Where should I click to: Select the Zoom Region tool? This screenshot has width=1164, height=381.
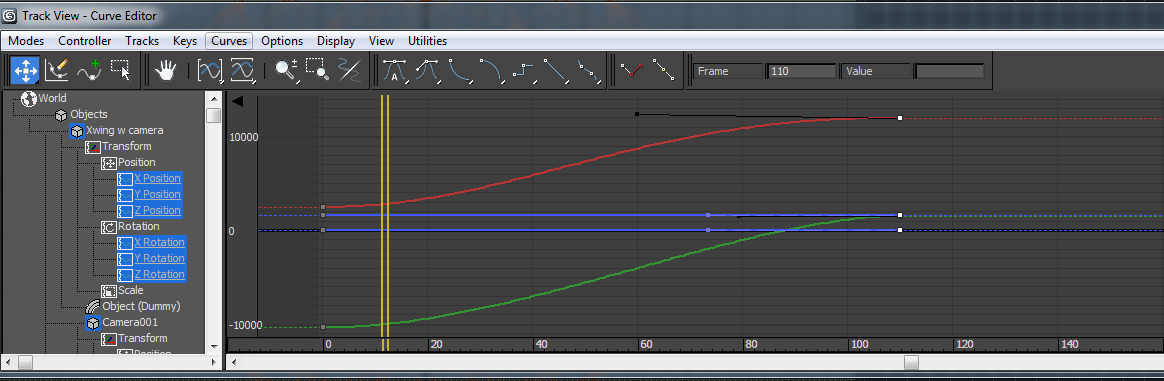318,71
